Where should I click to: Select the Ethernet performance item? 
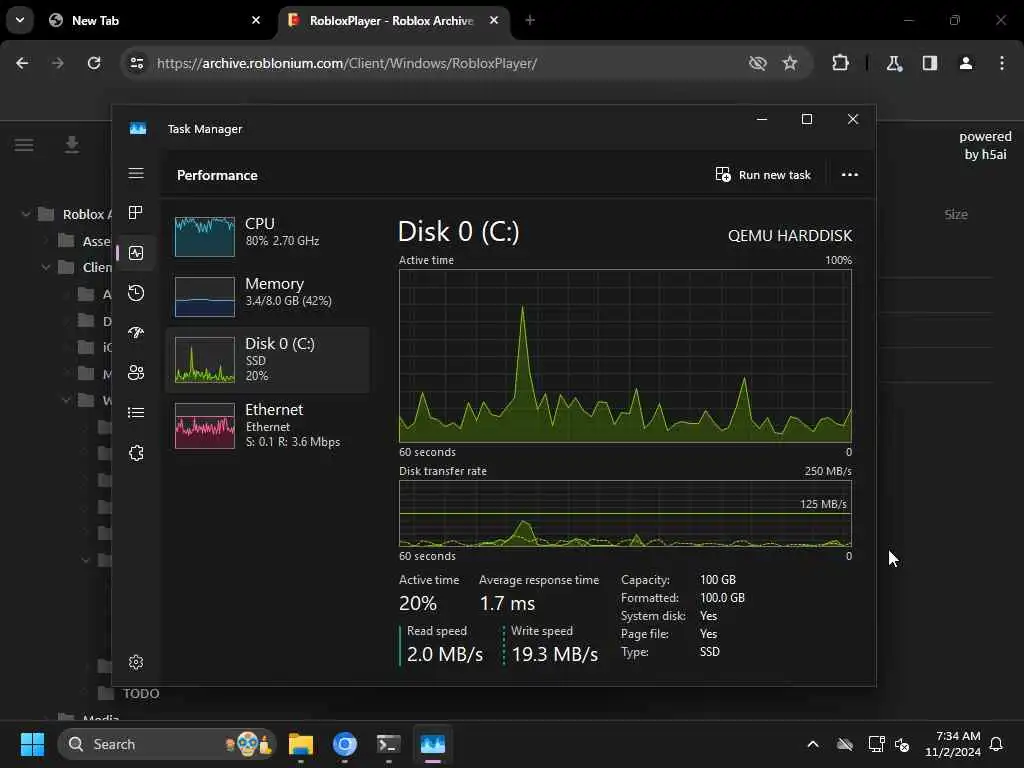(x=268, y=426)
